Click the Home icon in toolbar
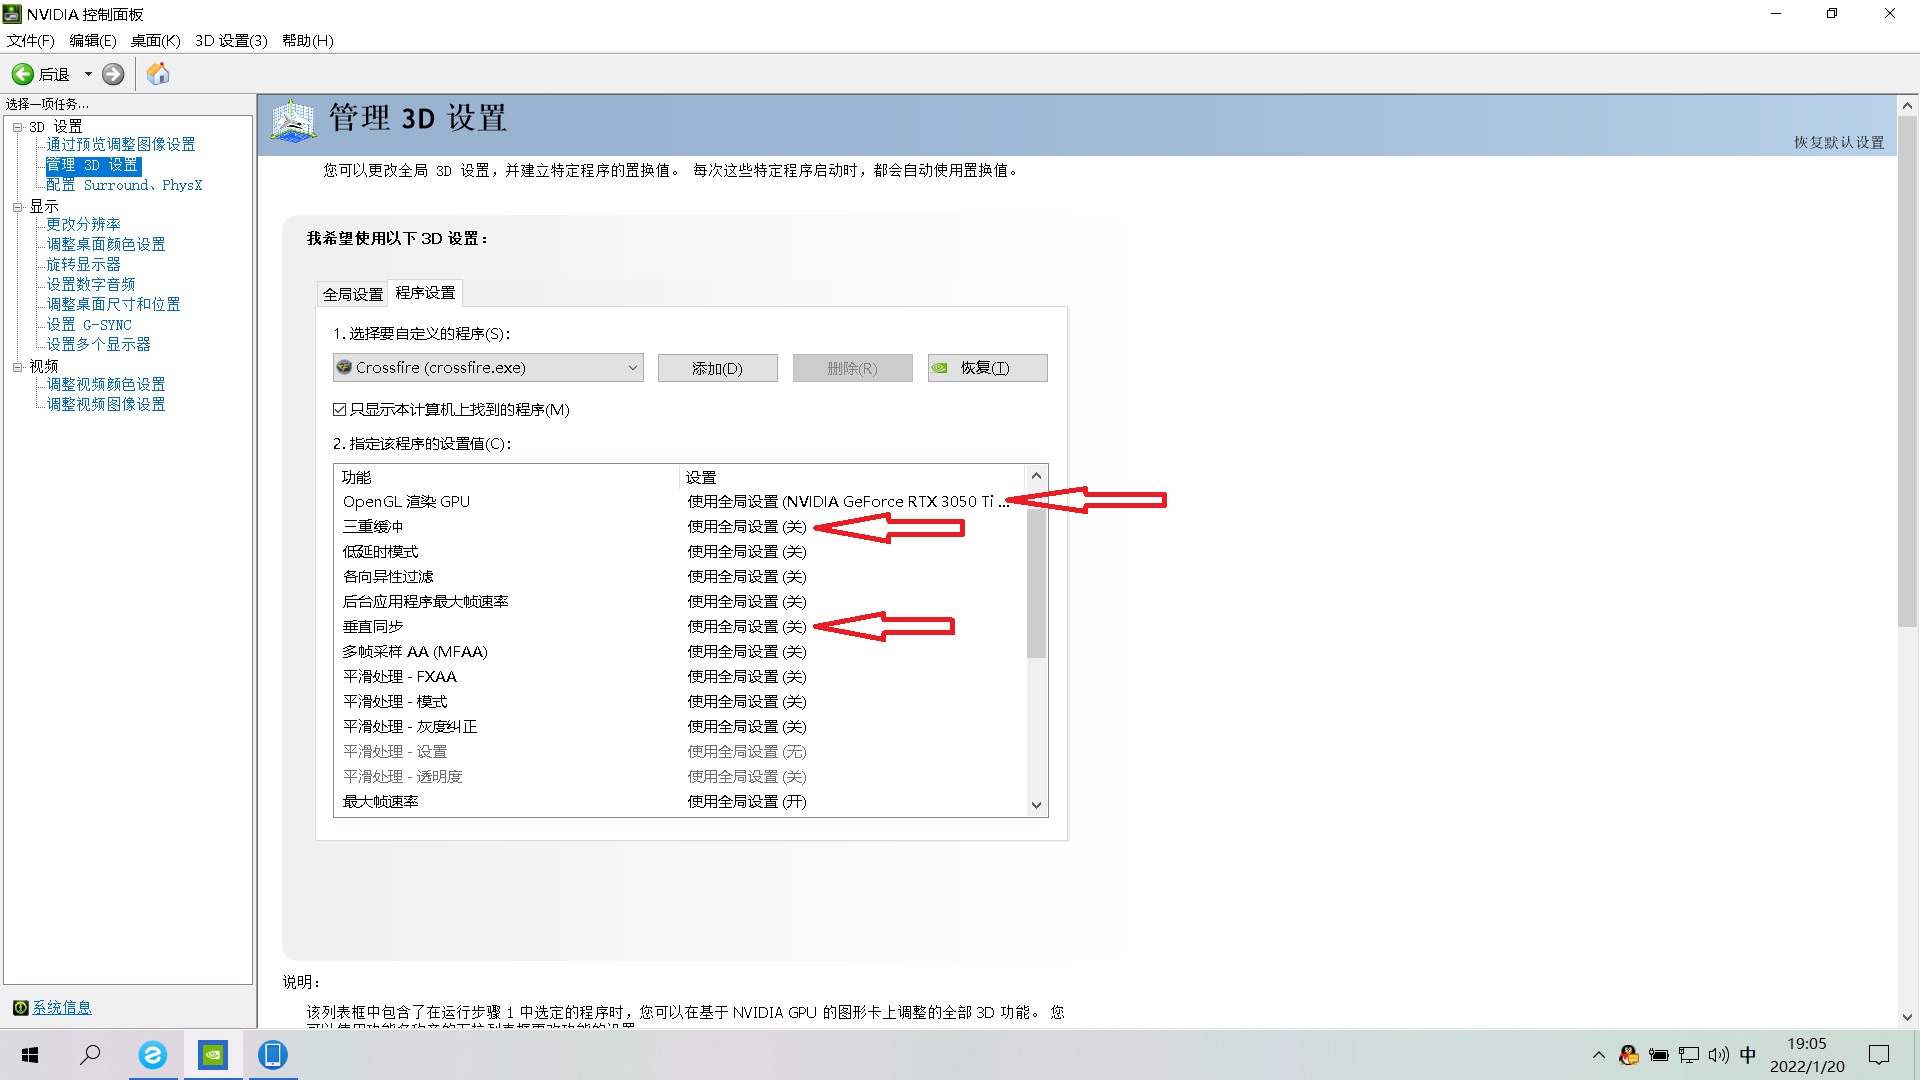This screenshot has height=1080, width=1920. tap(158, 74)
